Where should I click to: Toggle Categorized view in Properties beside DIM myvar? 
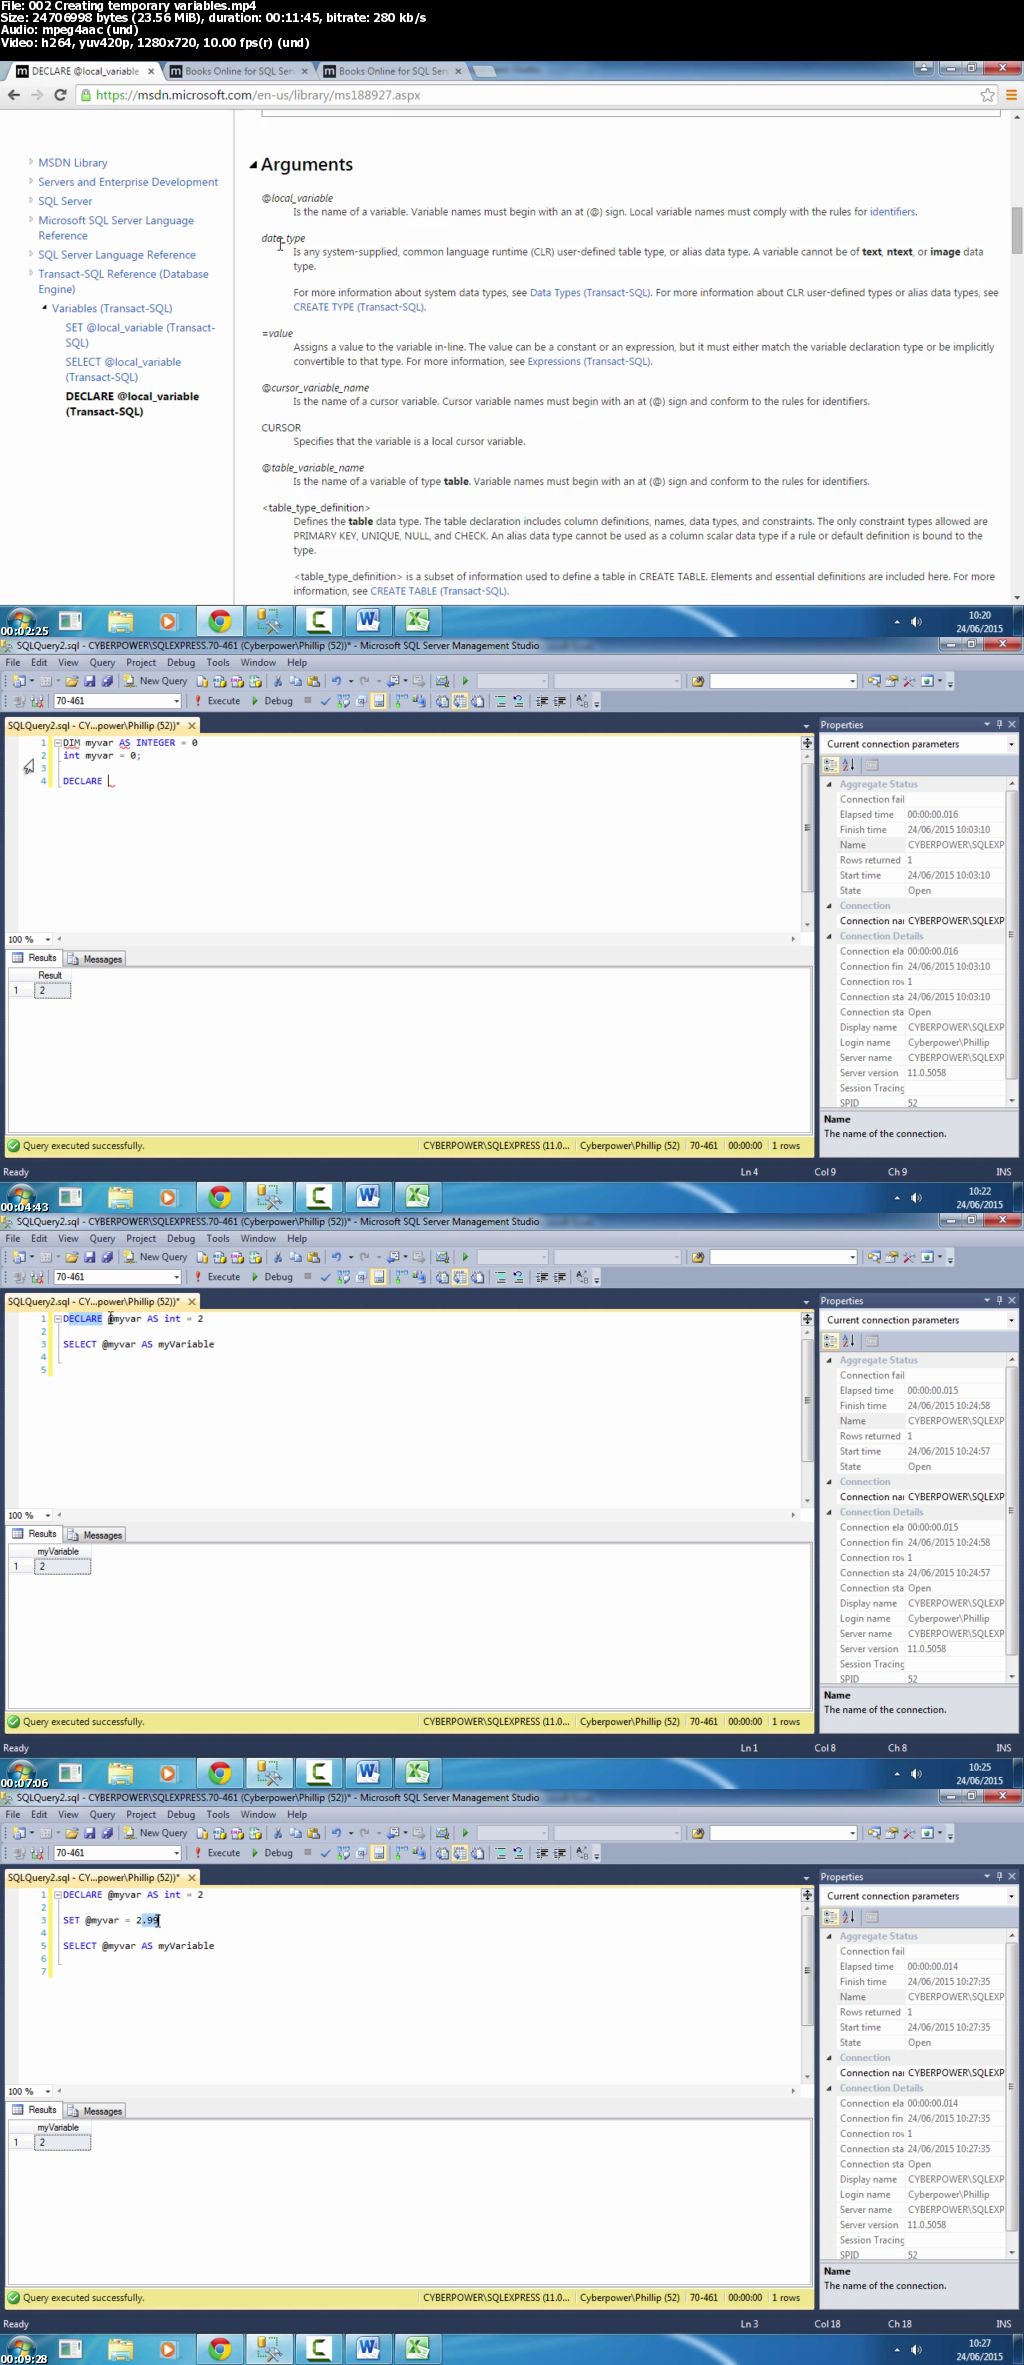click(x=830, y=765)
